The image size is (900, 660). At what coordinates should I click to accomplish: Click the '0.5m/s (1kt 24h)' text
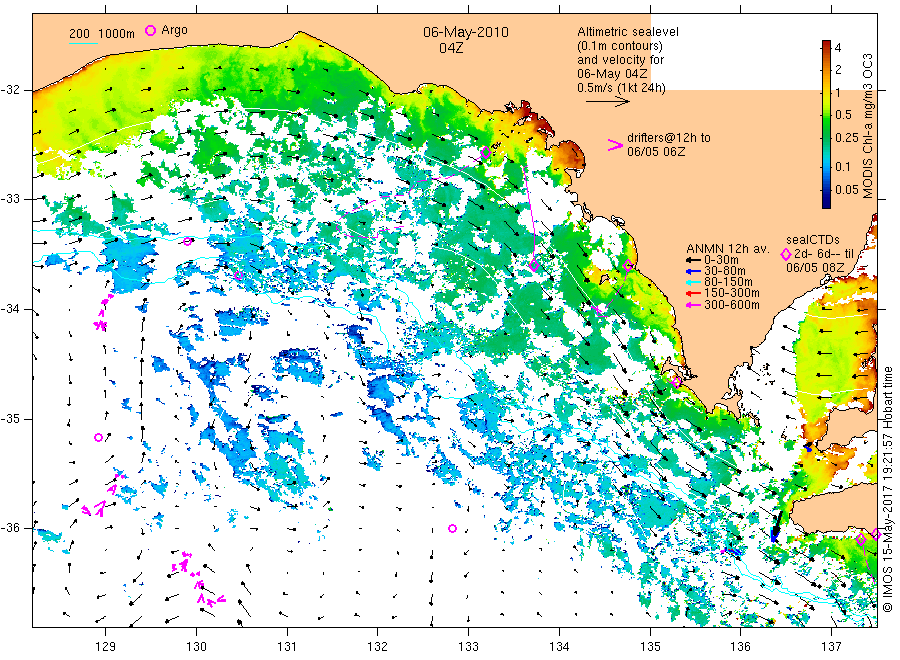click(x=622, y=88)
